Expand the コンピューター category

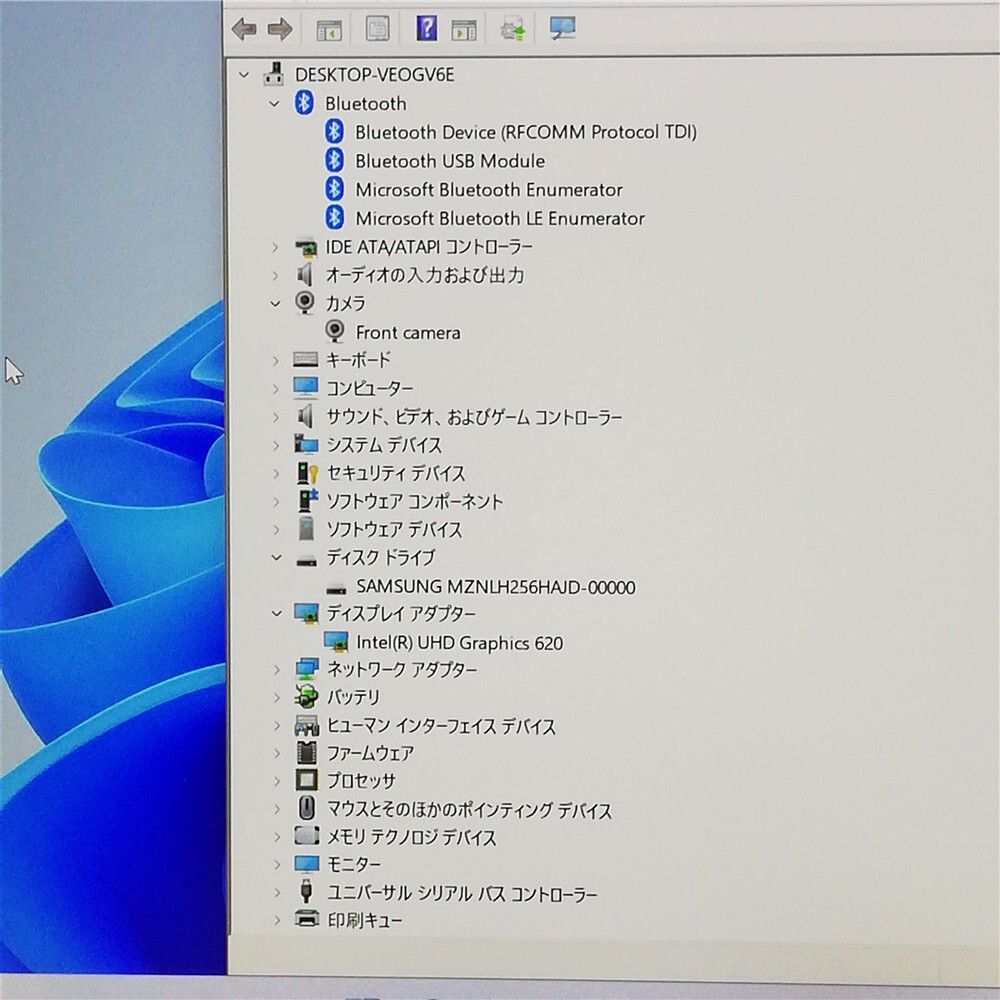click(276, 388)
